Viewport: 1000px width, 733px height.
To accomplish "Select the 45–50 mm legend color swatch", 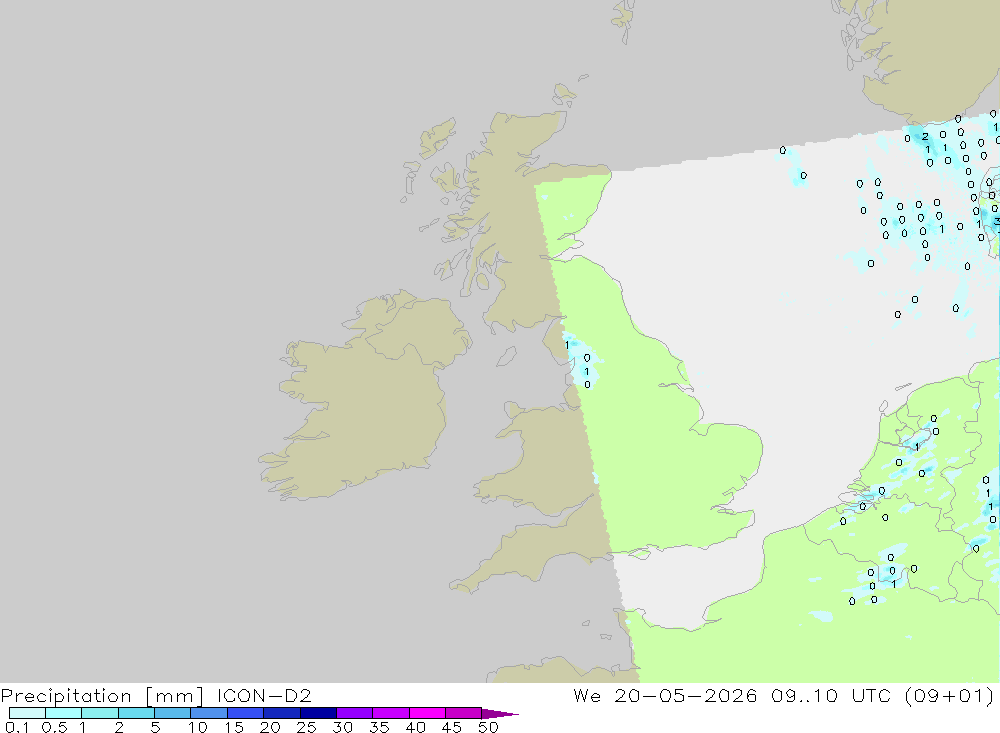I will [464, 713].
